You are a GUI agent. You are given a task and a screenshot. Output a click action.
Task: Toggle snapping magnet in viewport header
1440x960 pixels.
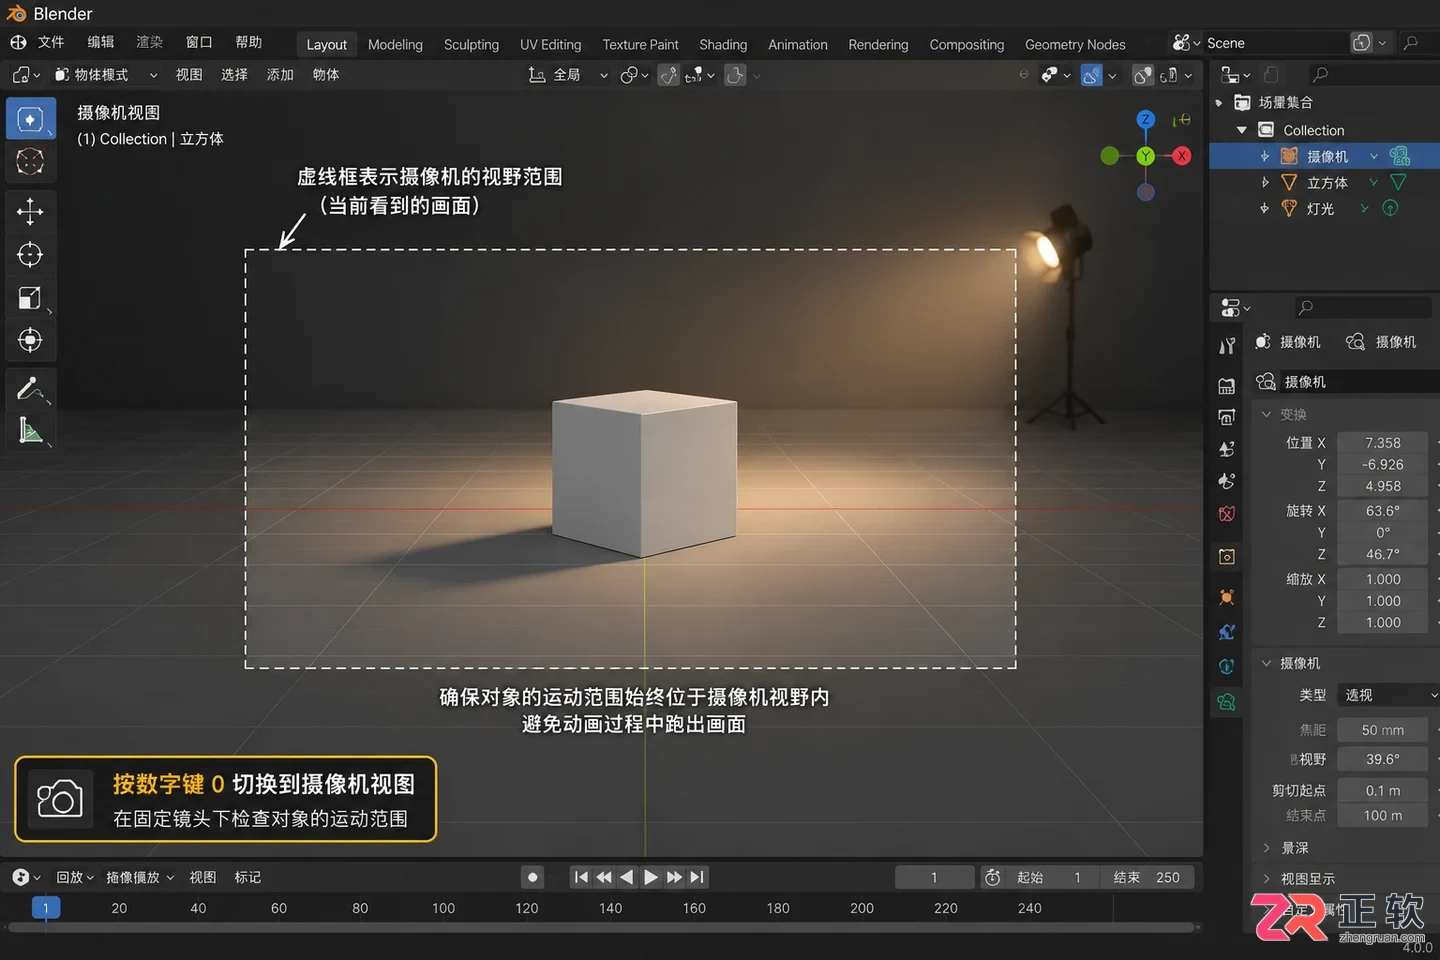pos(669,75)
